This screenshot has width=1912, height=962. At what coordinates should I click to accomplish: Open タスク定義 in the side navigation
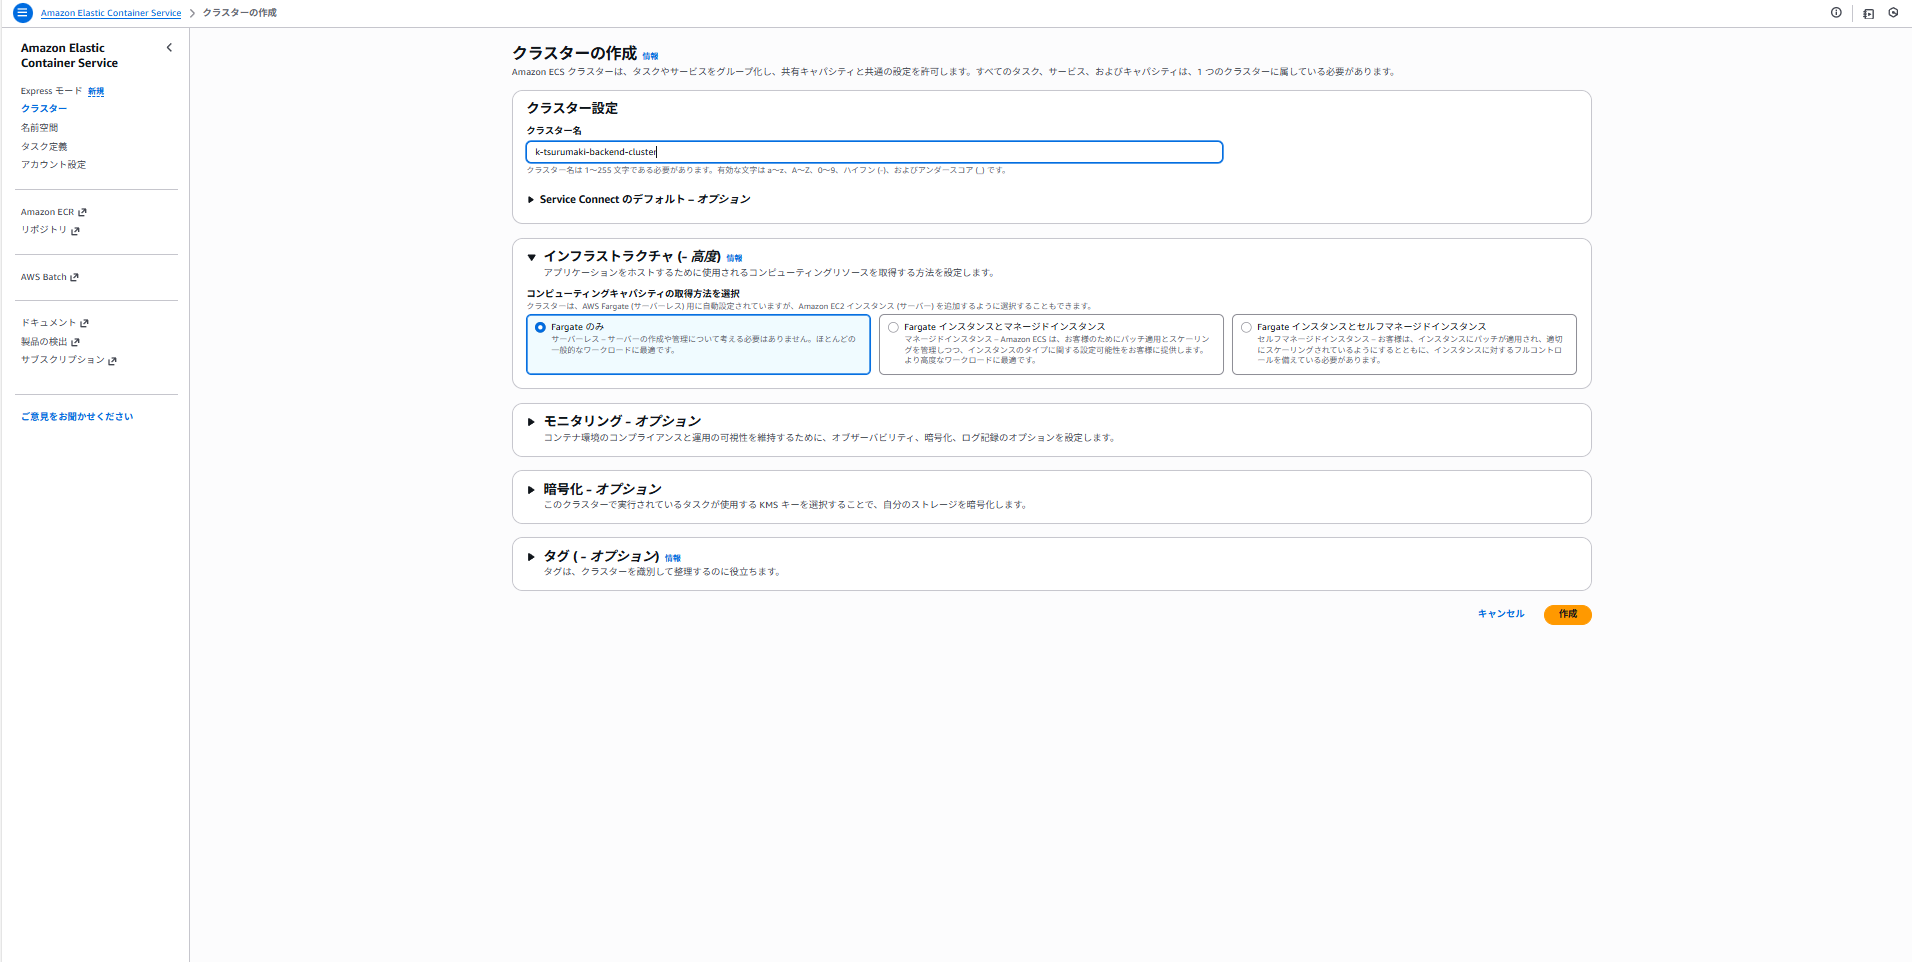pos(44,147)
